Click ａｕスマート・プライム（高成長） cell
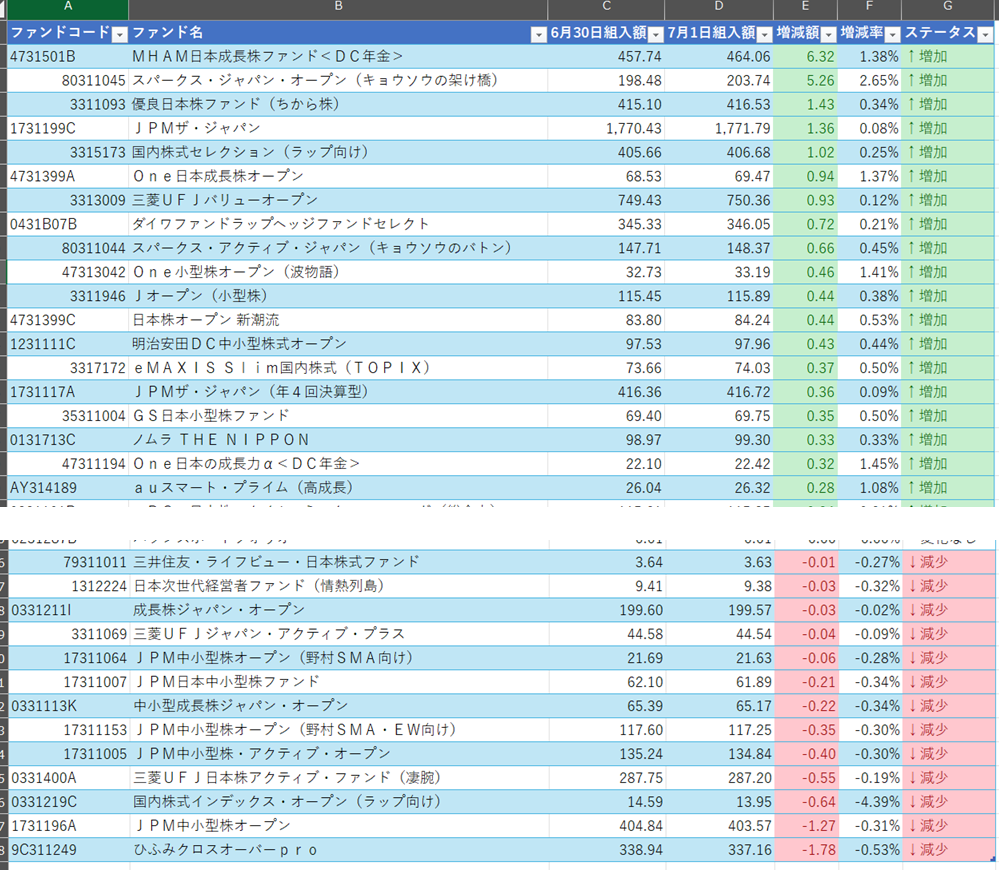The width and height of the screenshot is (999, 870). pos(338,488)
